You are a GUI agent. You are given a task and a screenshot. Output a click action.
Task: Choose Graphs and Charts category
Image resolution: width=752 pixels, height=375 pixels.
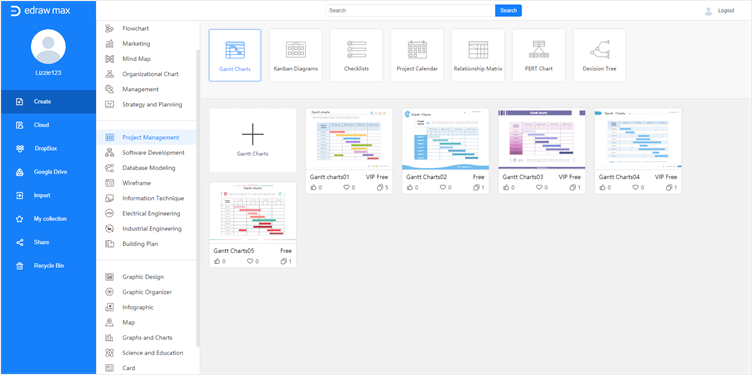click(x=146, y=338)
